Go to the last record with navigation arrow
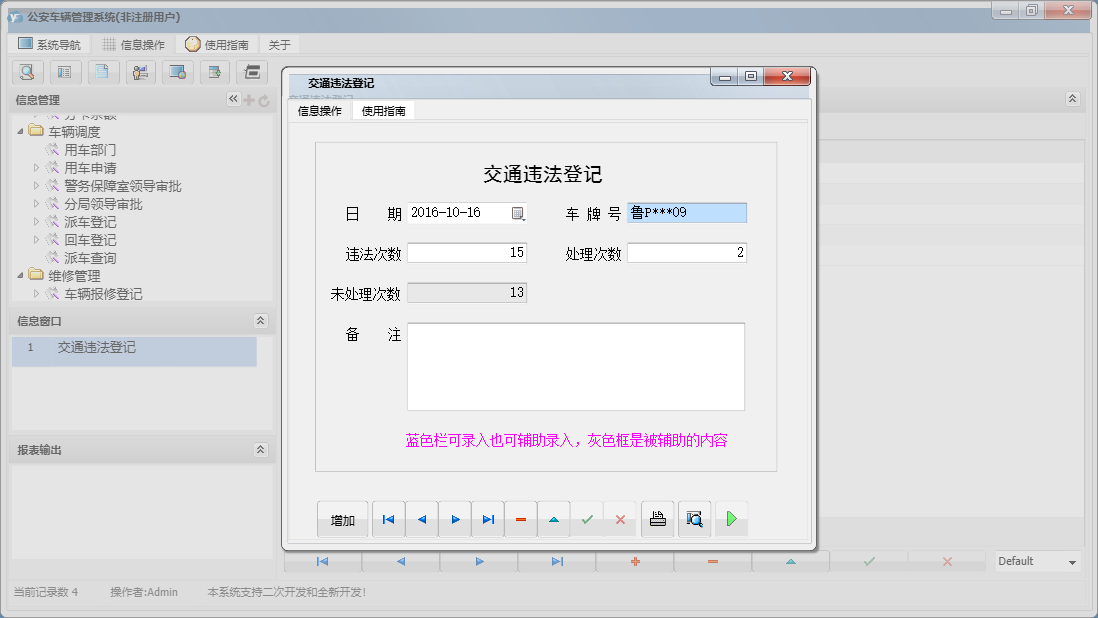1098x618 pixels. click(x=488, y=519)
